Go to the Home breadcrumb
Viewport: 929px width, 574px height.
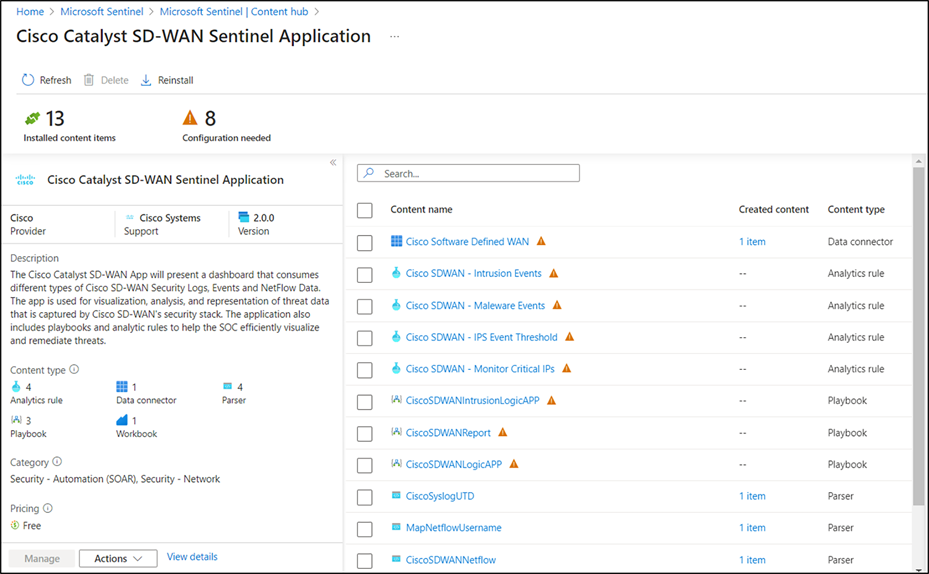(x=30, y=11)
